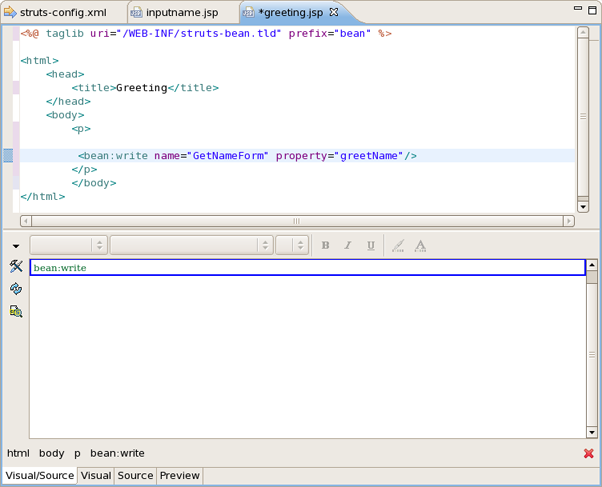Screen dimensions: 602x487
Task: Click the background color highlighter icon
Action: pyautogui.click(x=398, y=245)
